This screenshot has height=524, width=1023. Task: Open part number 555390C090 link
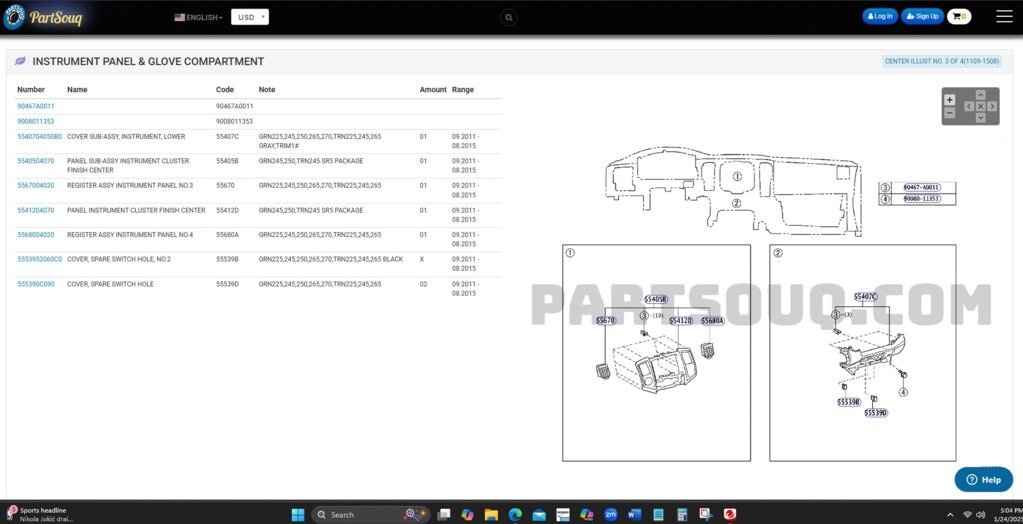coord(36,284)
